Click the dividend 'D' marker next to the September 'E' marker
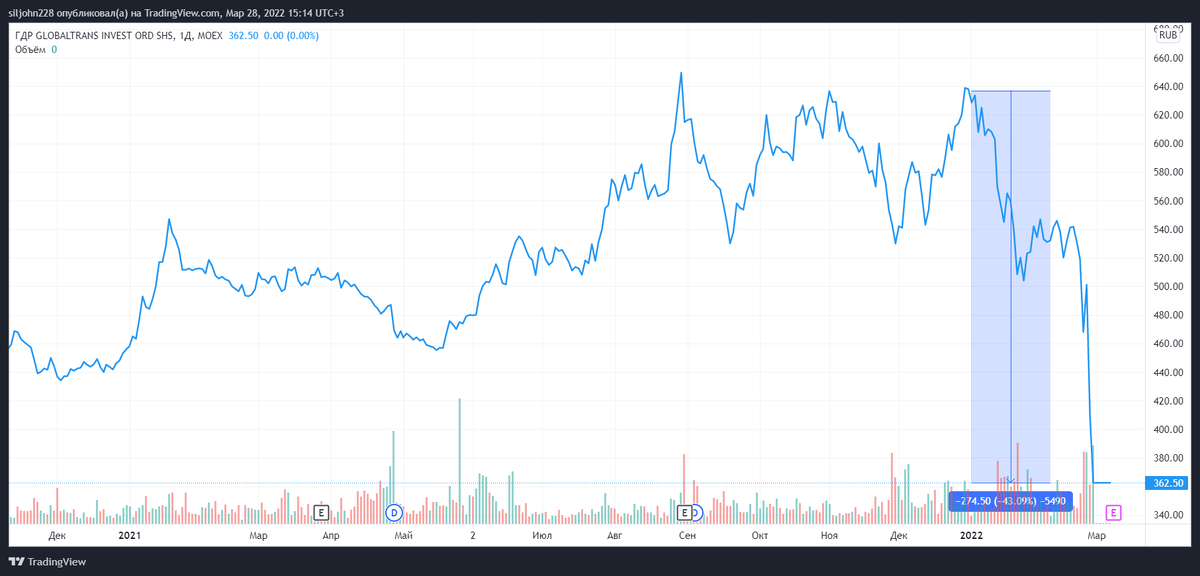Image resolution: width=1200 pixels, height=576 pixels. pos(697,512)
